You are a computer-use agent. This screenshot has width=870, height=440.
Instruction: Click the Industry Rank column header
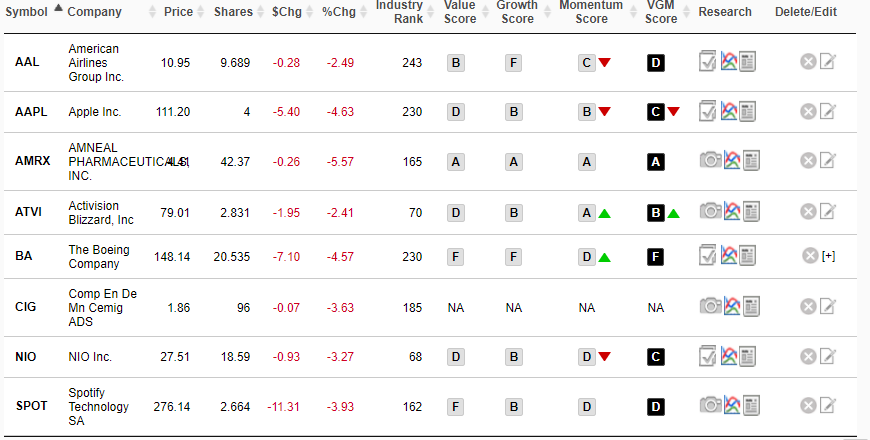click(399, 12)
